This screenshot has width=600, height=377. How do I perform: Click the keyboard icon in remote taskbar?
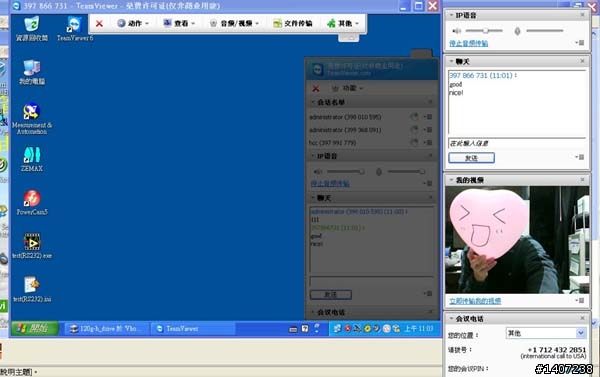pos(293,329)
